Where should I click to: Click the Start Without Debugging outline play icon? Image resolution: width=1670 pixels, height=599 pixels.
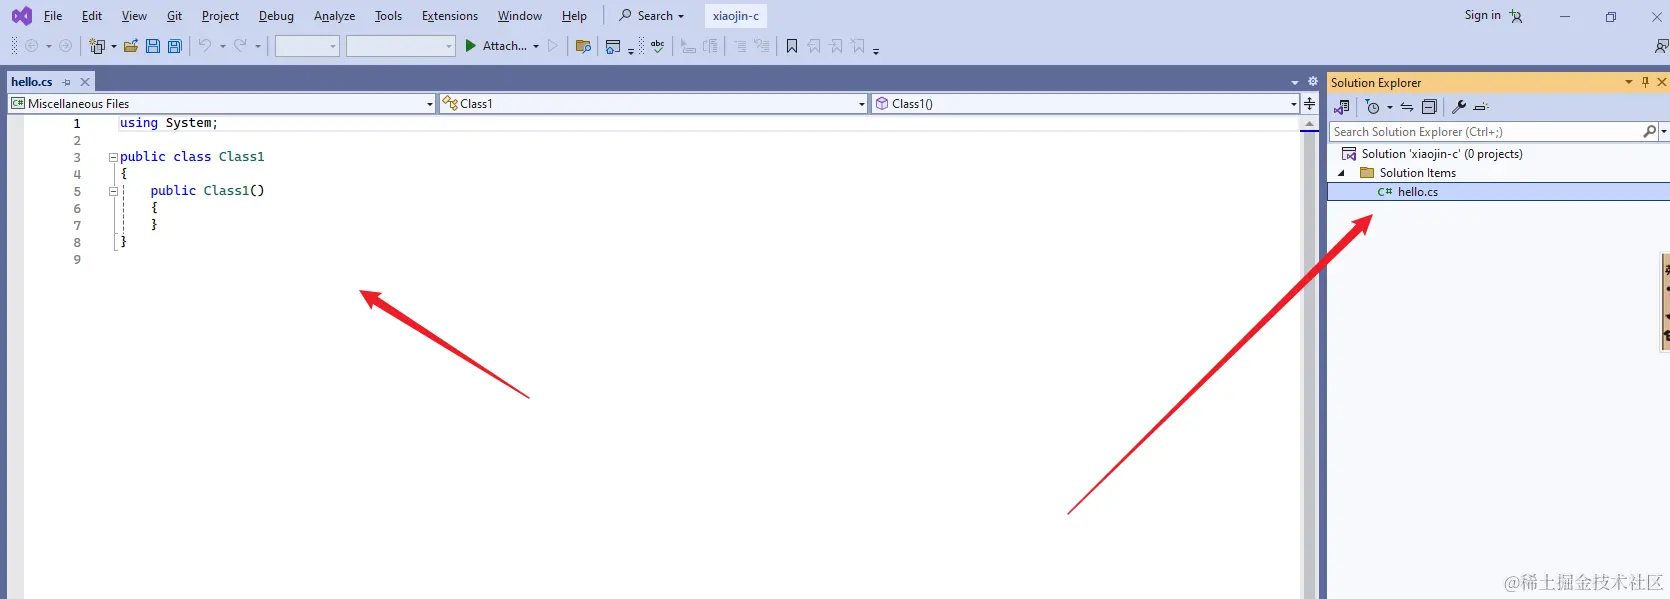pyautogui.click(x=553, y=46)
